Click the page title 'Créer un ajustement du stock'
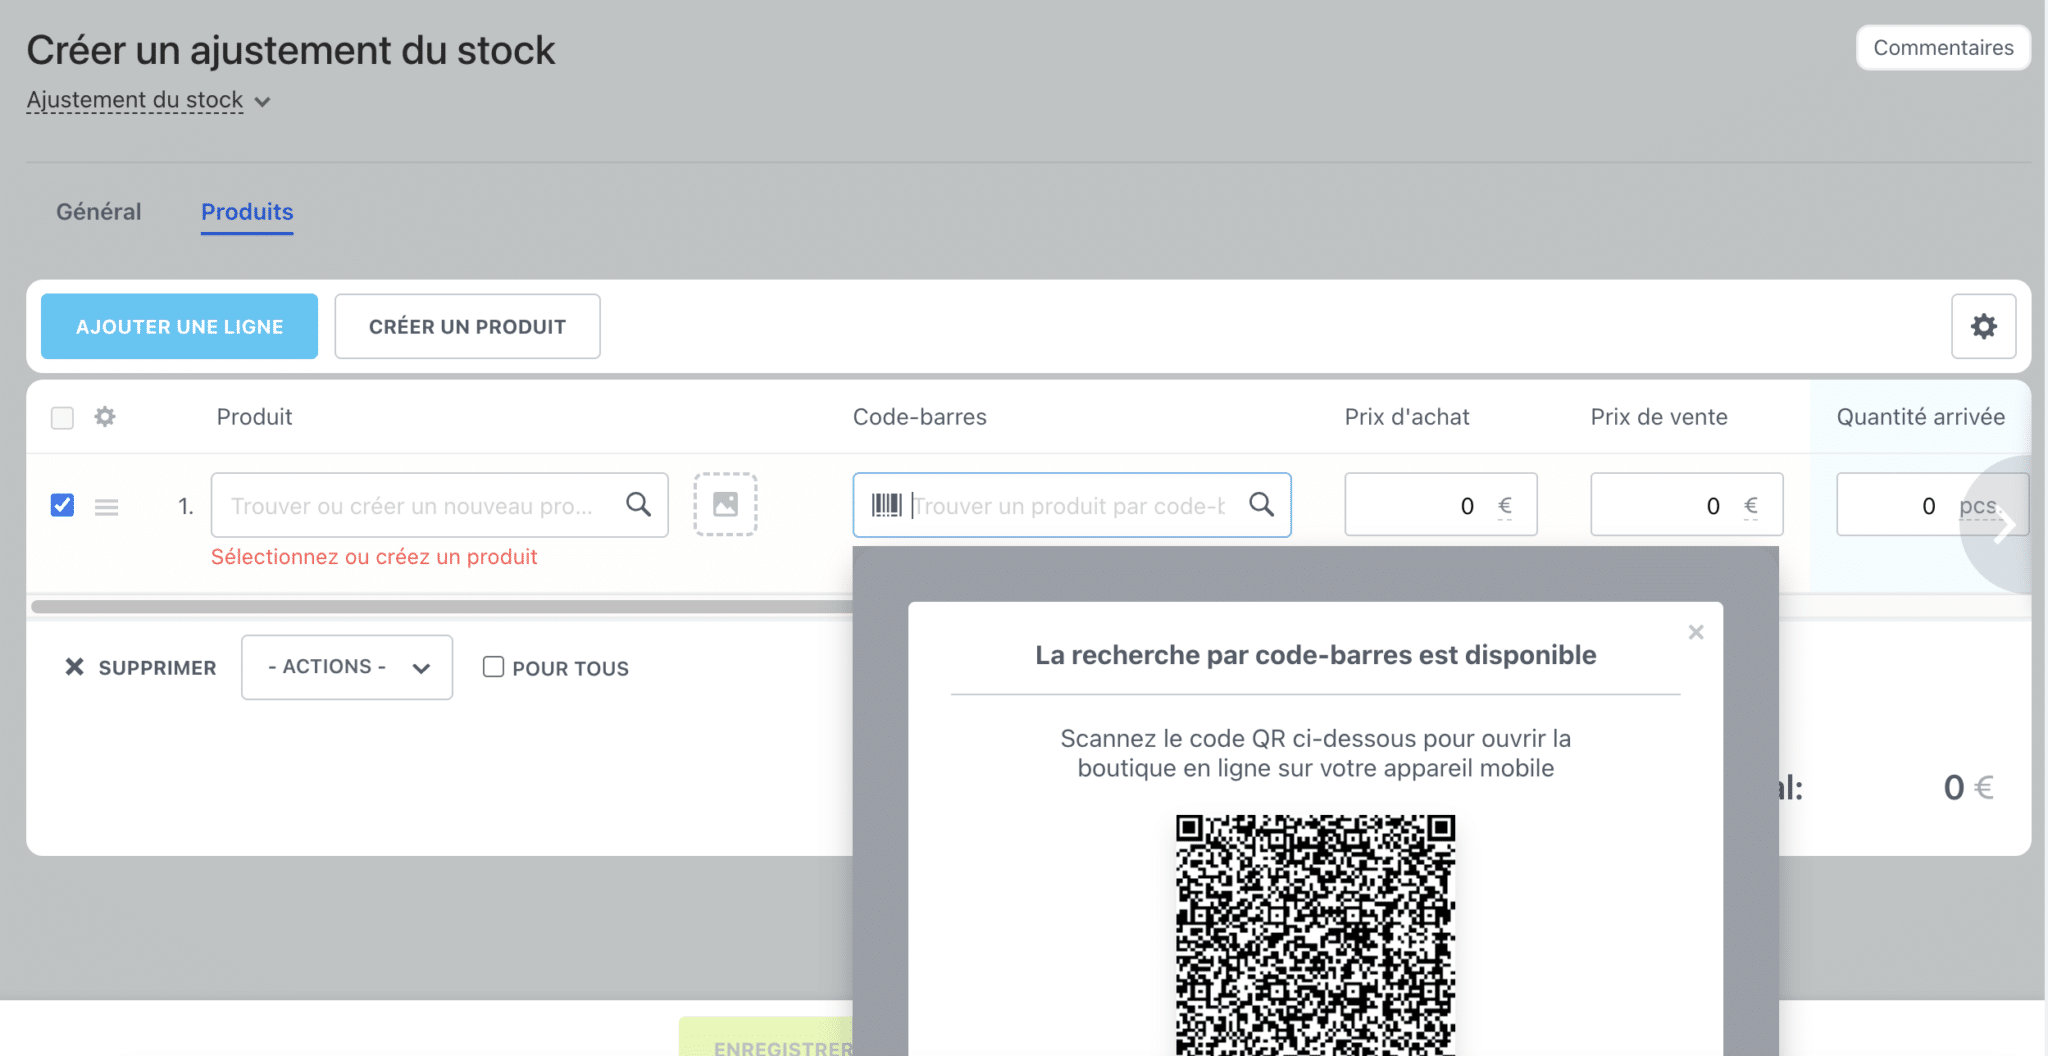The image size is (2048, 1056). click(x=291, y=50)
